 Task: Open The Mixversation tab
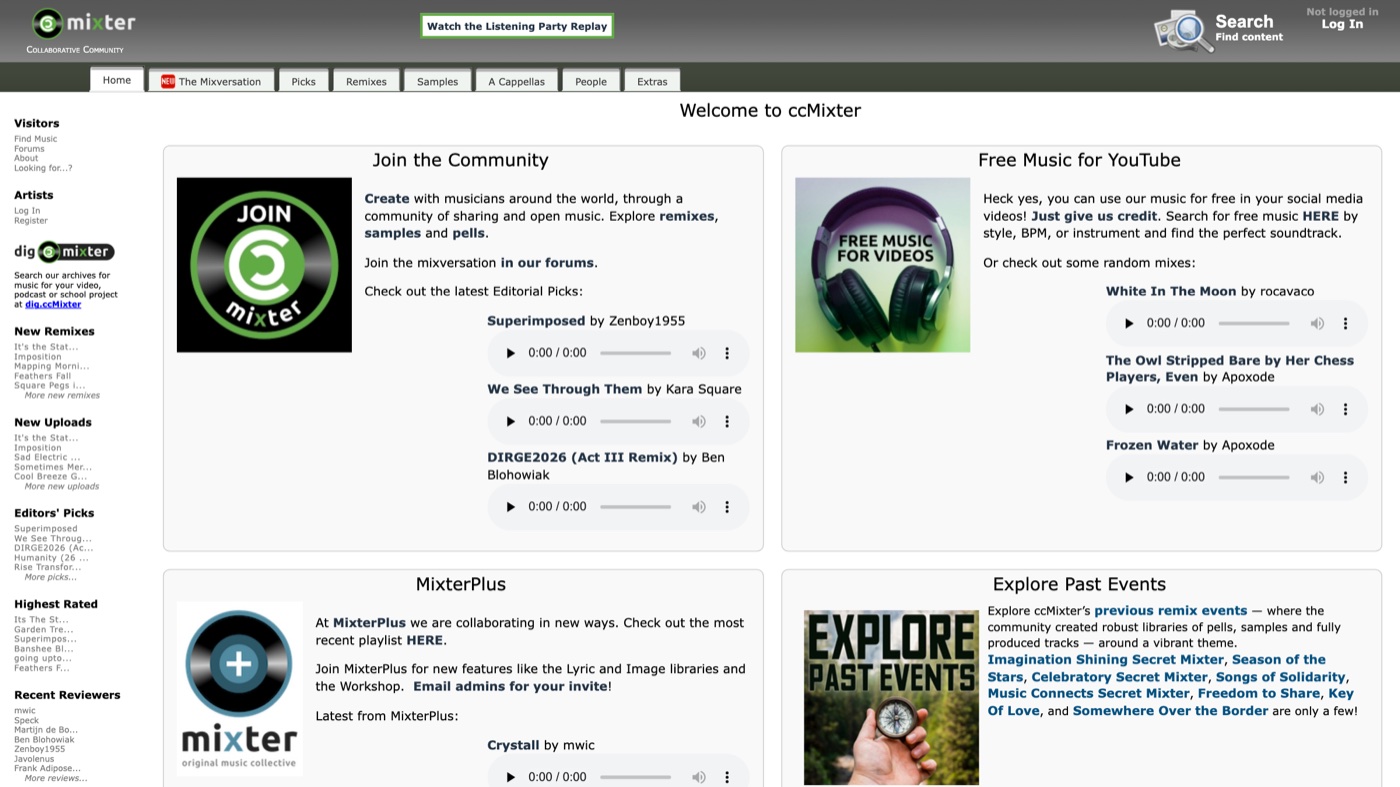(211, 81)
